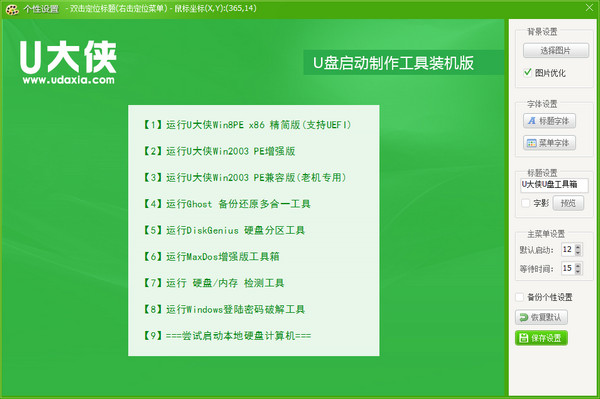Select menu entry 【5】 DiskGenius 硬盘分区工具
Viewport: 600px width, 399px height.
(223, 230)
